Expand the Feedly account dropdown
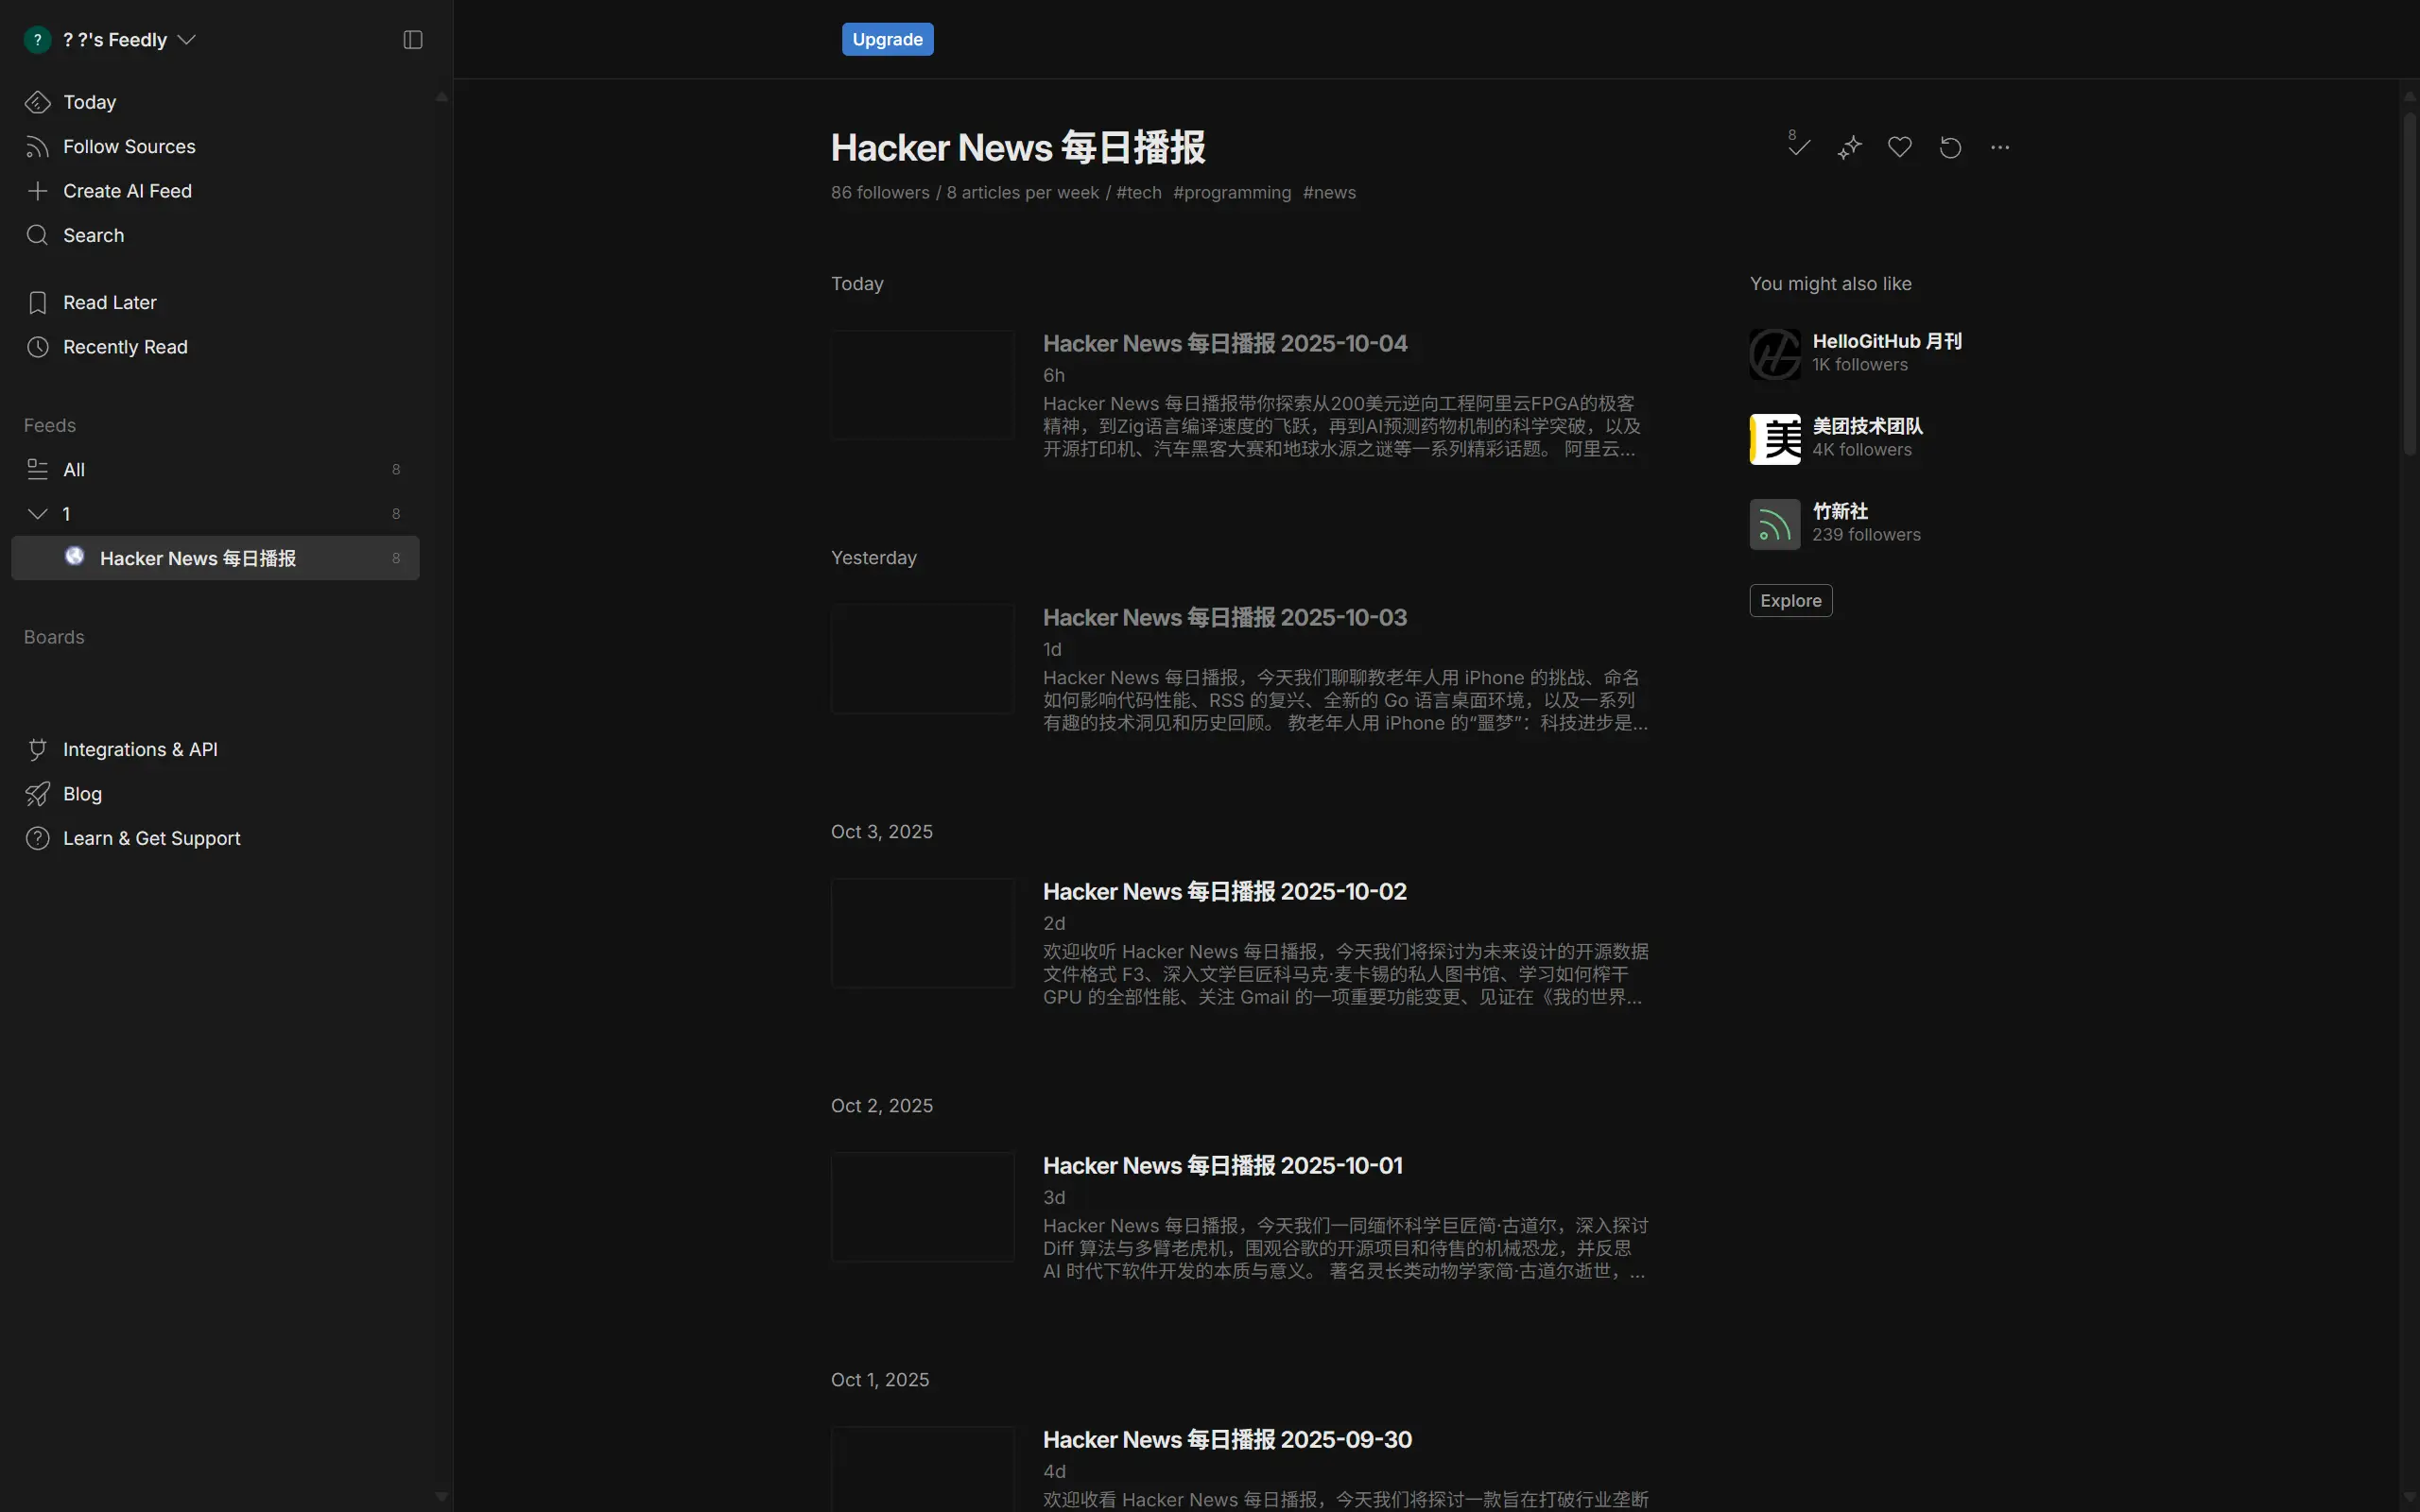This screenshot has height=1512, width=2420. (186, 40)
